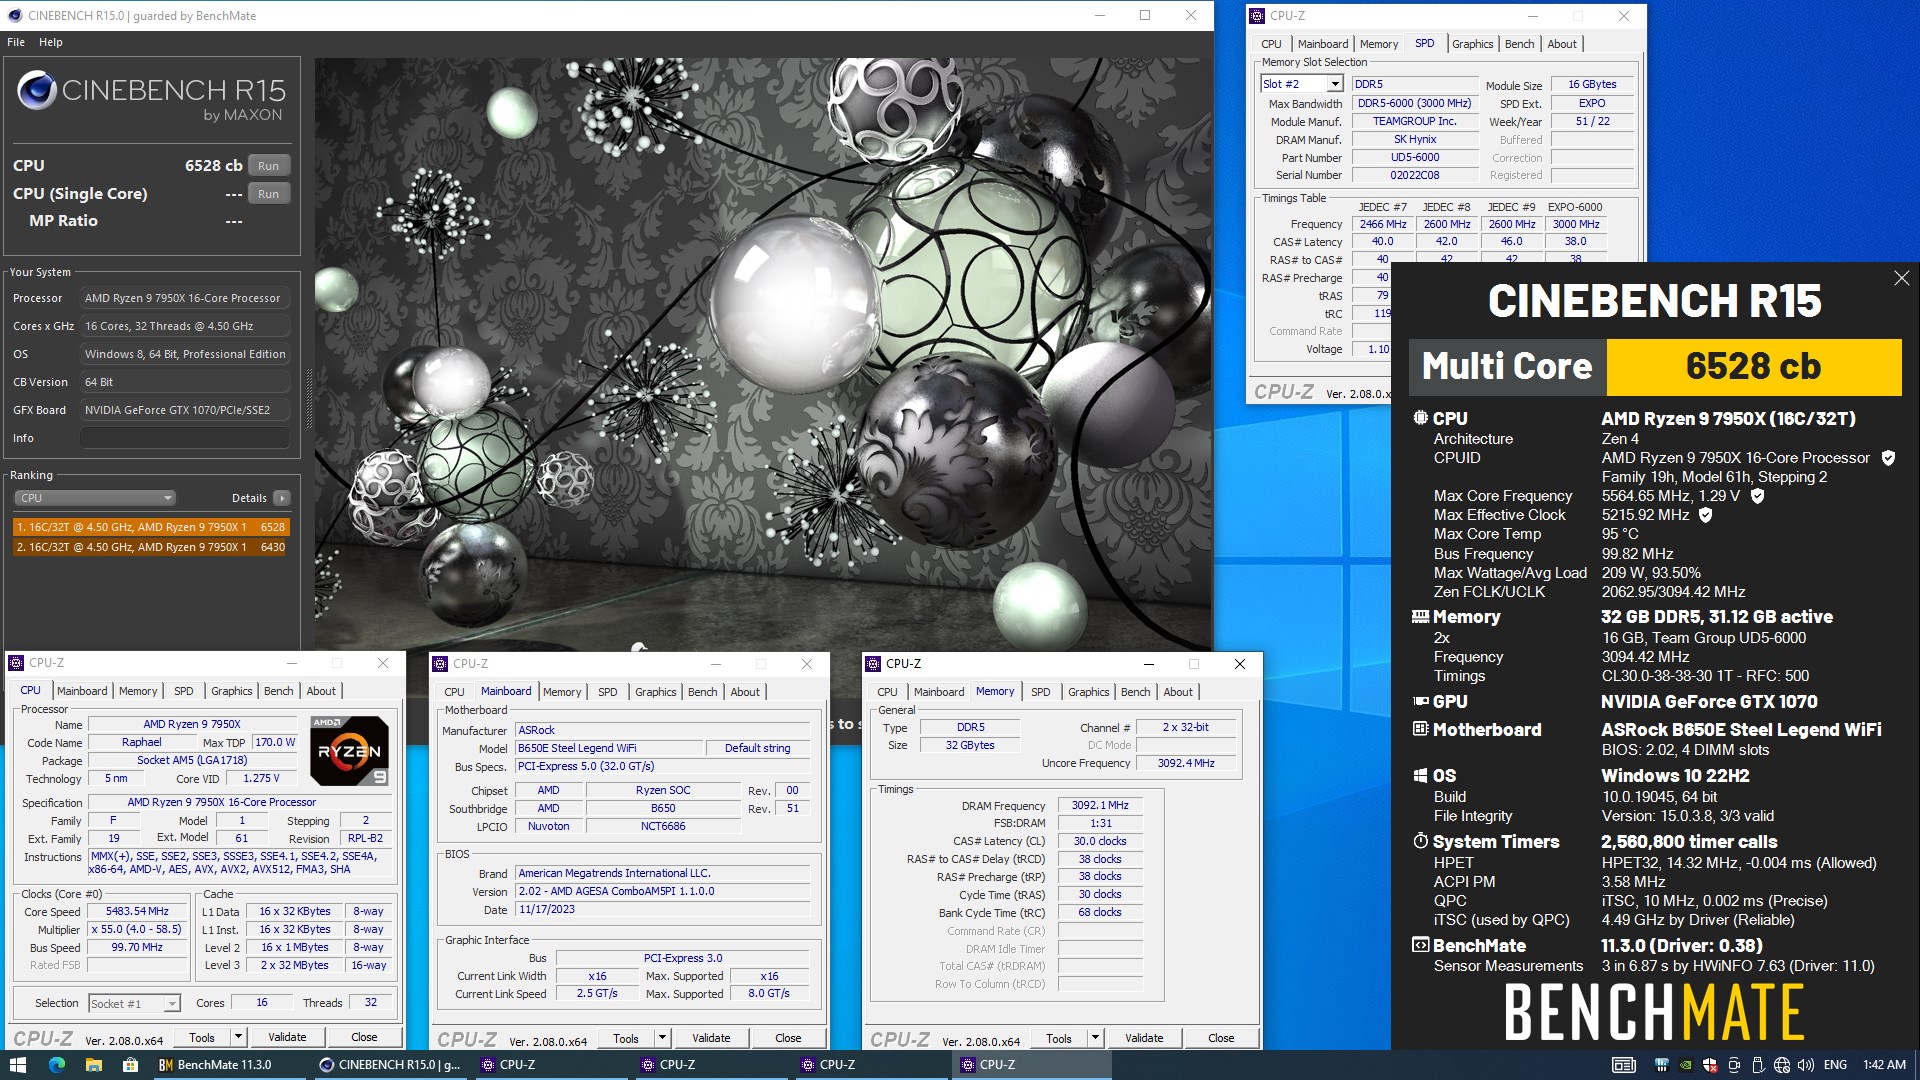Screen dimensions: 1920x1080
Task: Run the CPU Single Core benchmark
Action: [x=268, y=194]
